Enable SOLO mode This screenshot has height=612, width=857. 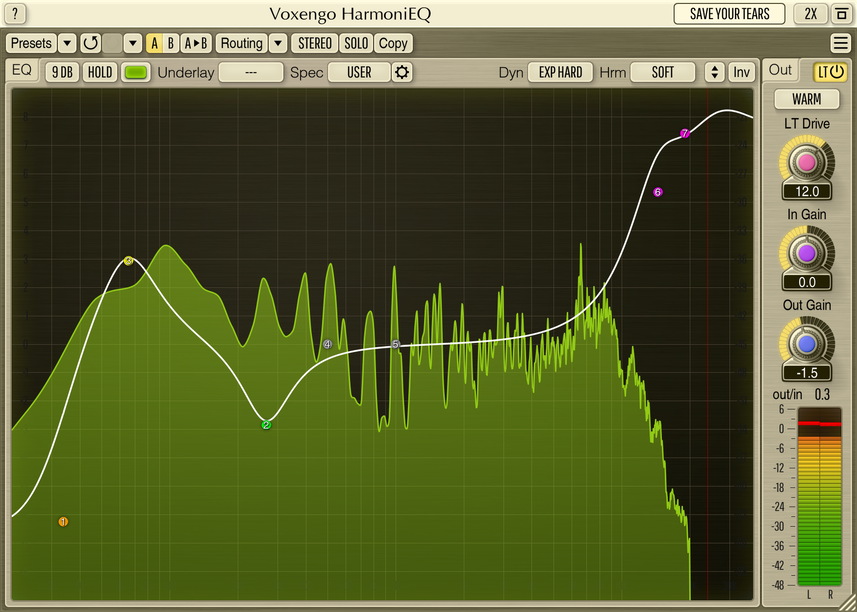point(355,44)
